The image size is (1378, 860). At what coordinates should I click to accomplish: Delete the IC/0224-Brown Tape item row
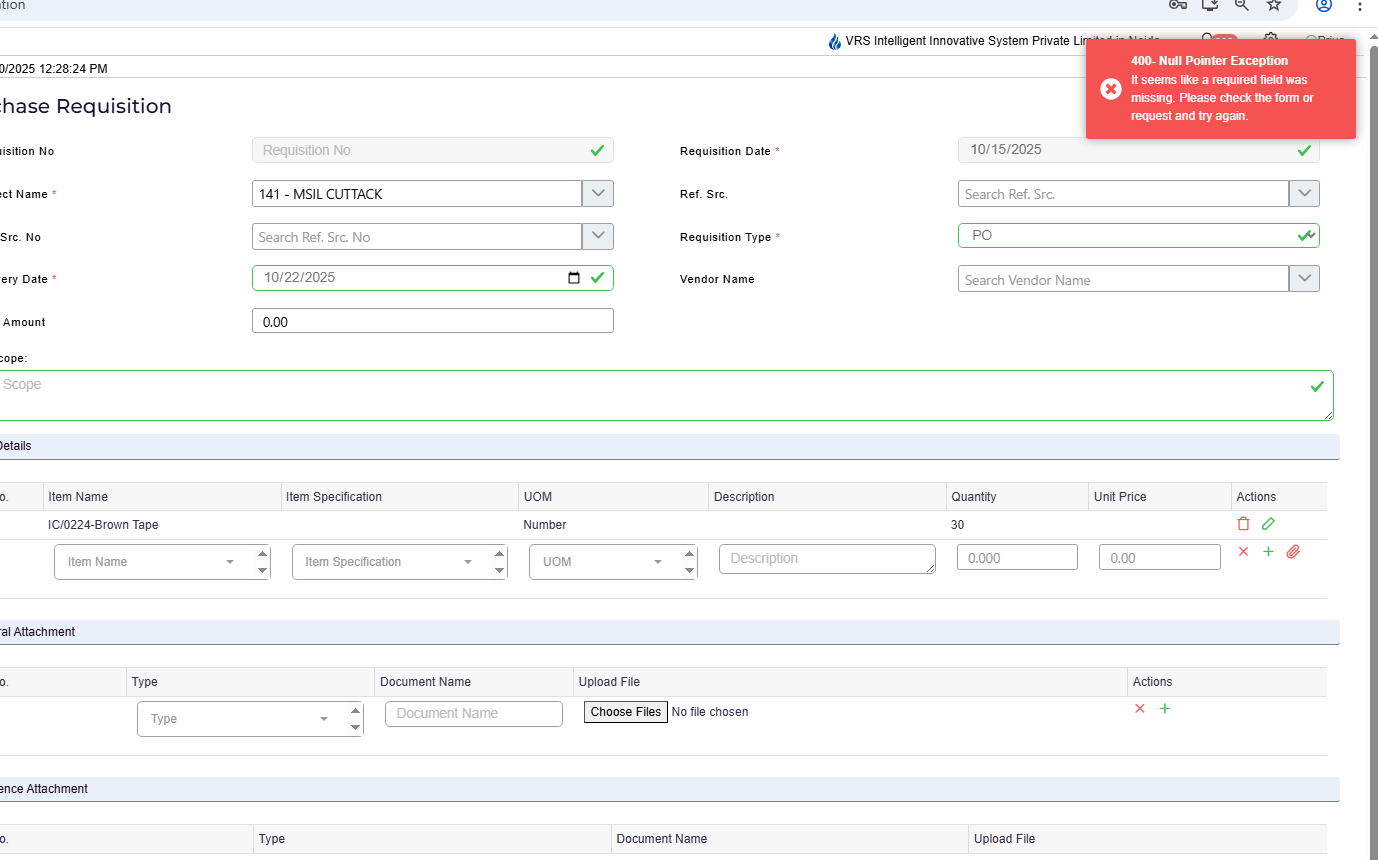[1243, 524]
